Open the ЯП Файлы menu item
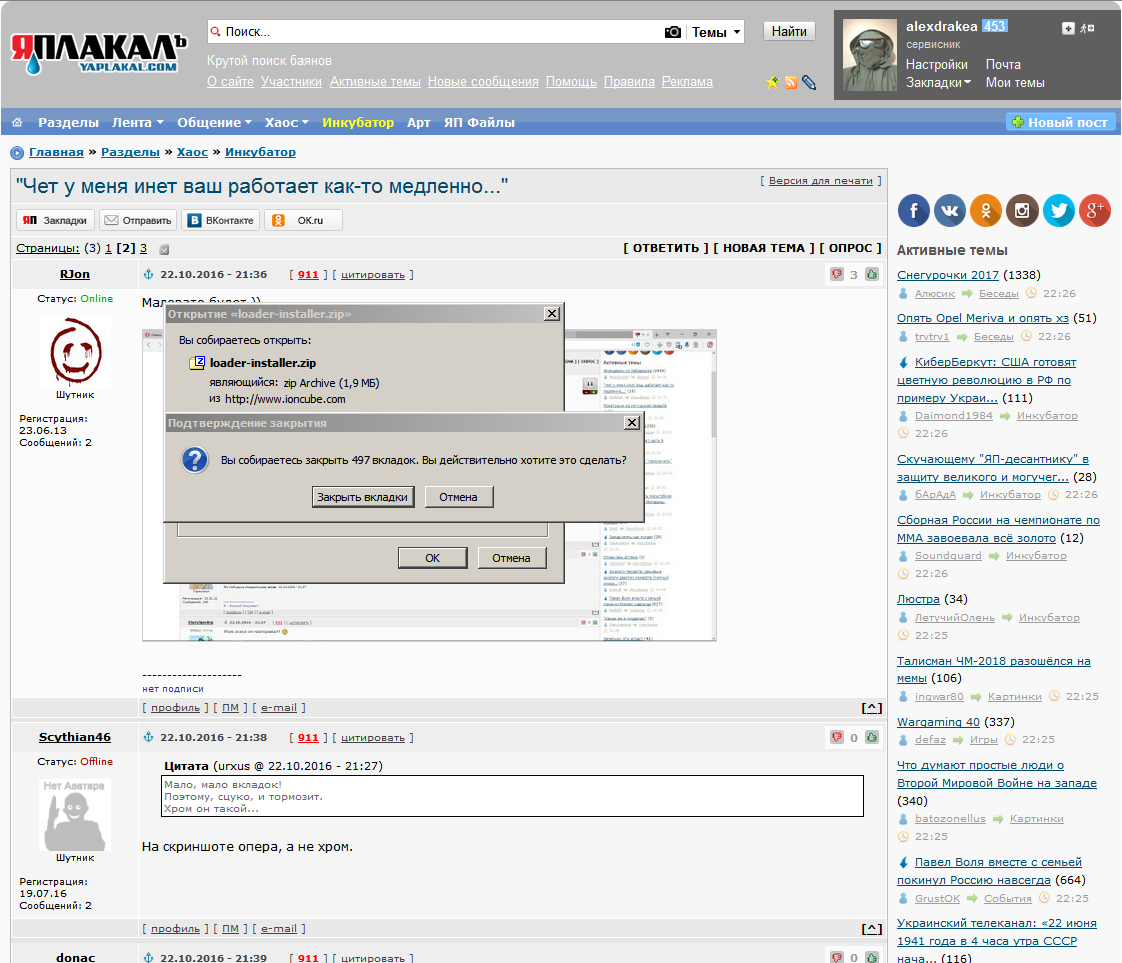 click(x=479, y=122)
